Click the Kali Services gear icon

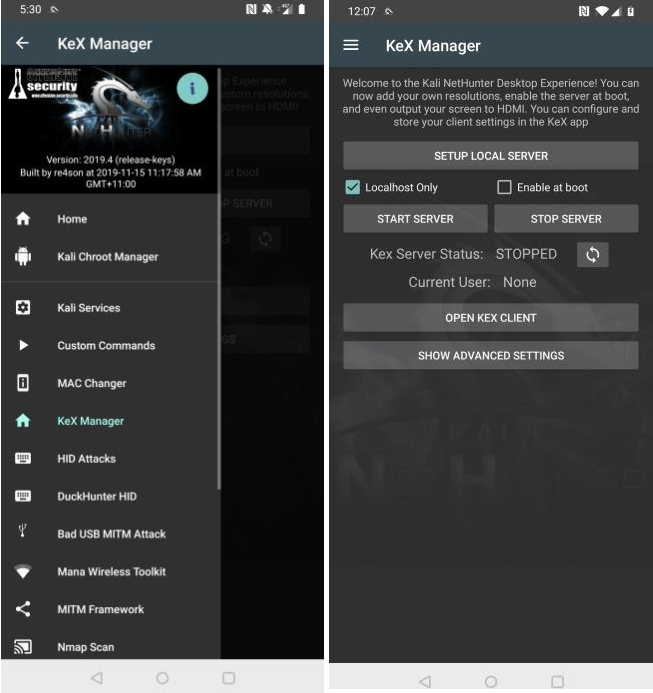pos(23,308)
